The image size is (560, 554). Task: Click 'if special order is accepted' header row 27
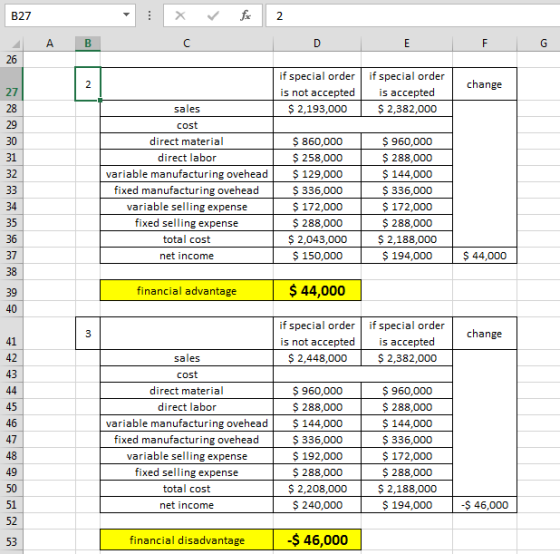407,84
